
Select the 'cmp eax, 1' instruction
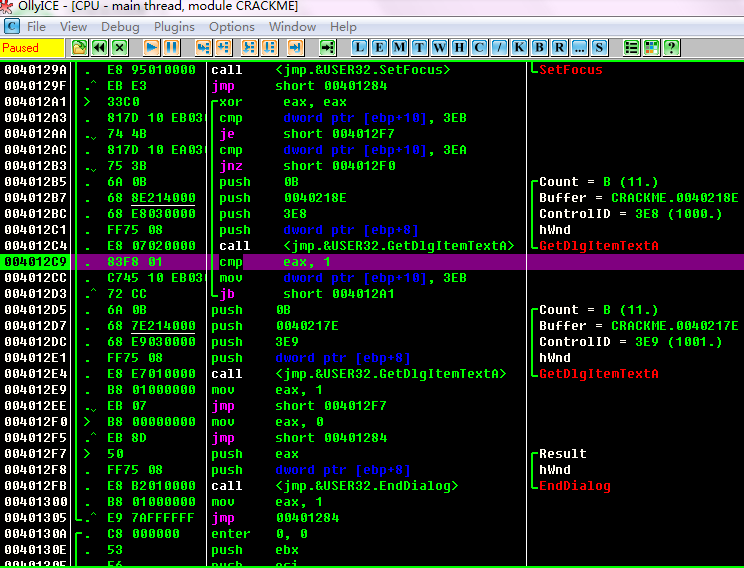tap(275, 261)
